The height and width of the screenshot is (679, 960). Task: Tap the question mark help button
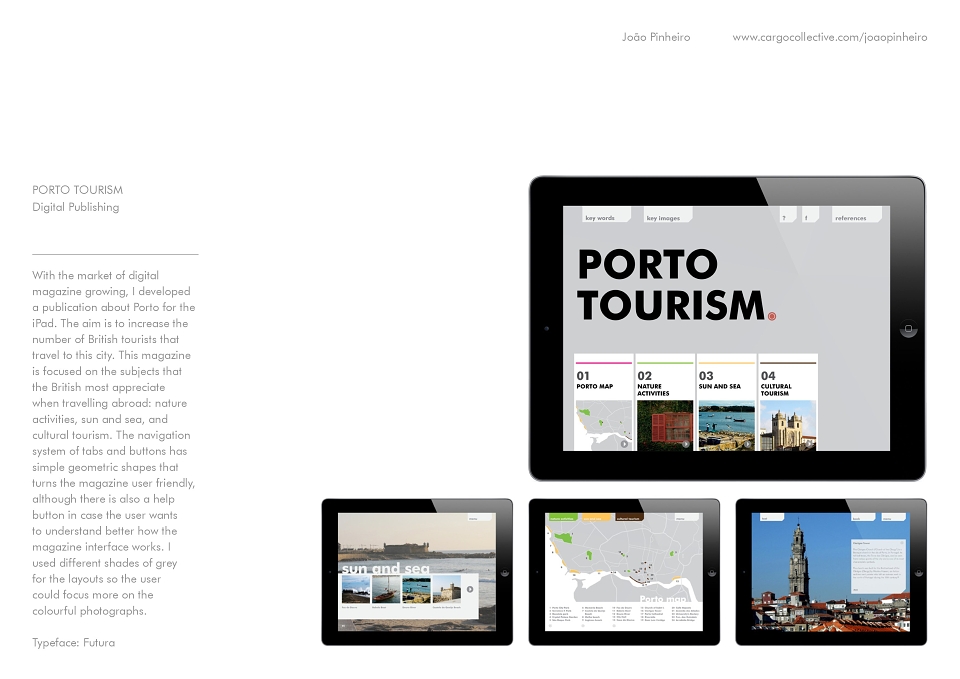click(787, 215)
